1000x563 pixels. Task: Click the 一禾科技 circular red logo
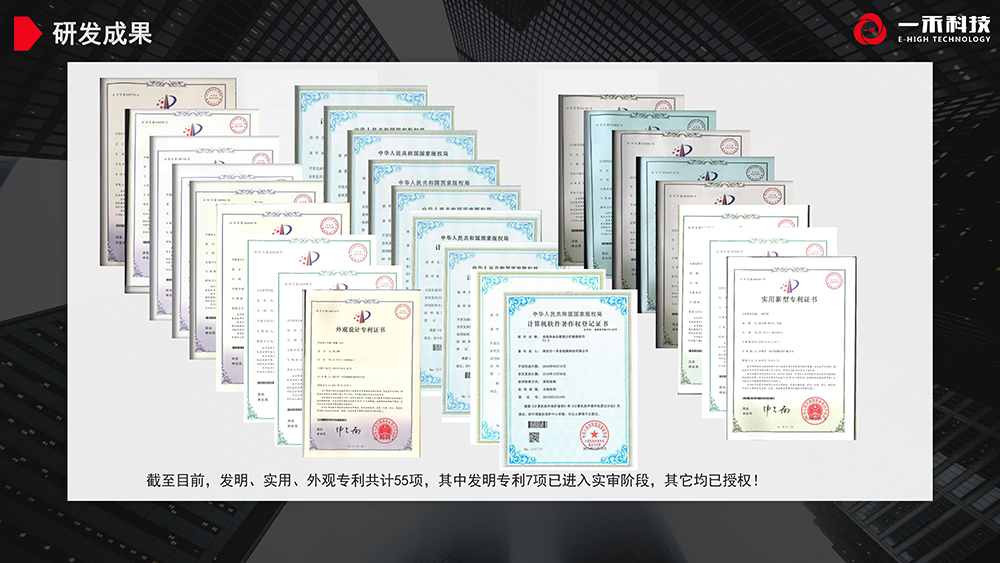[872, 30]
